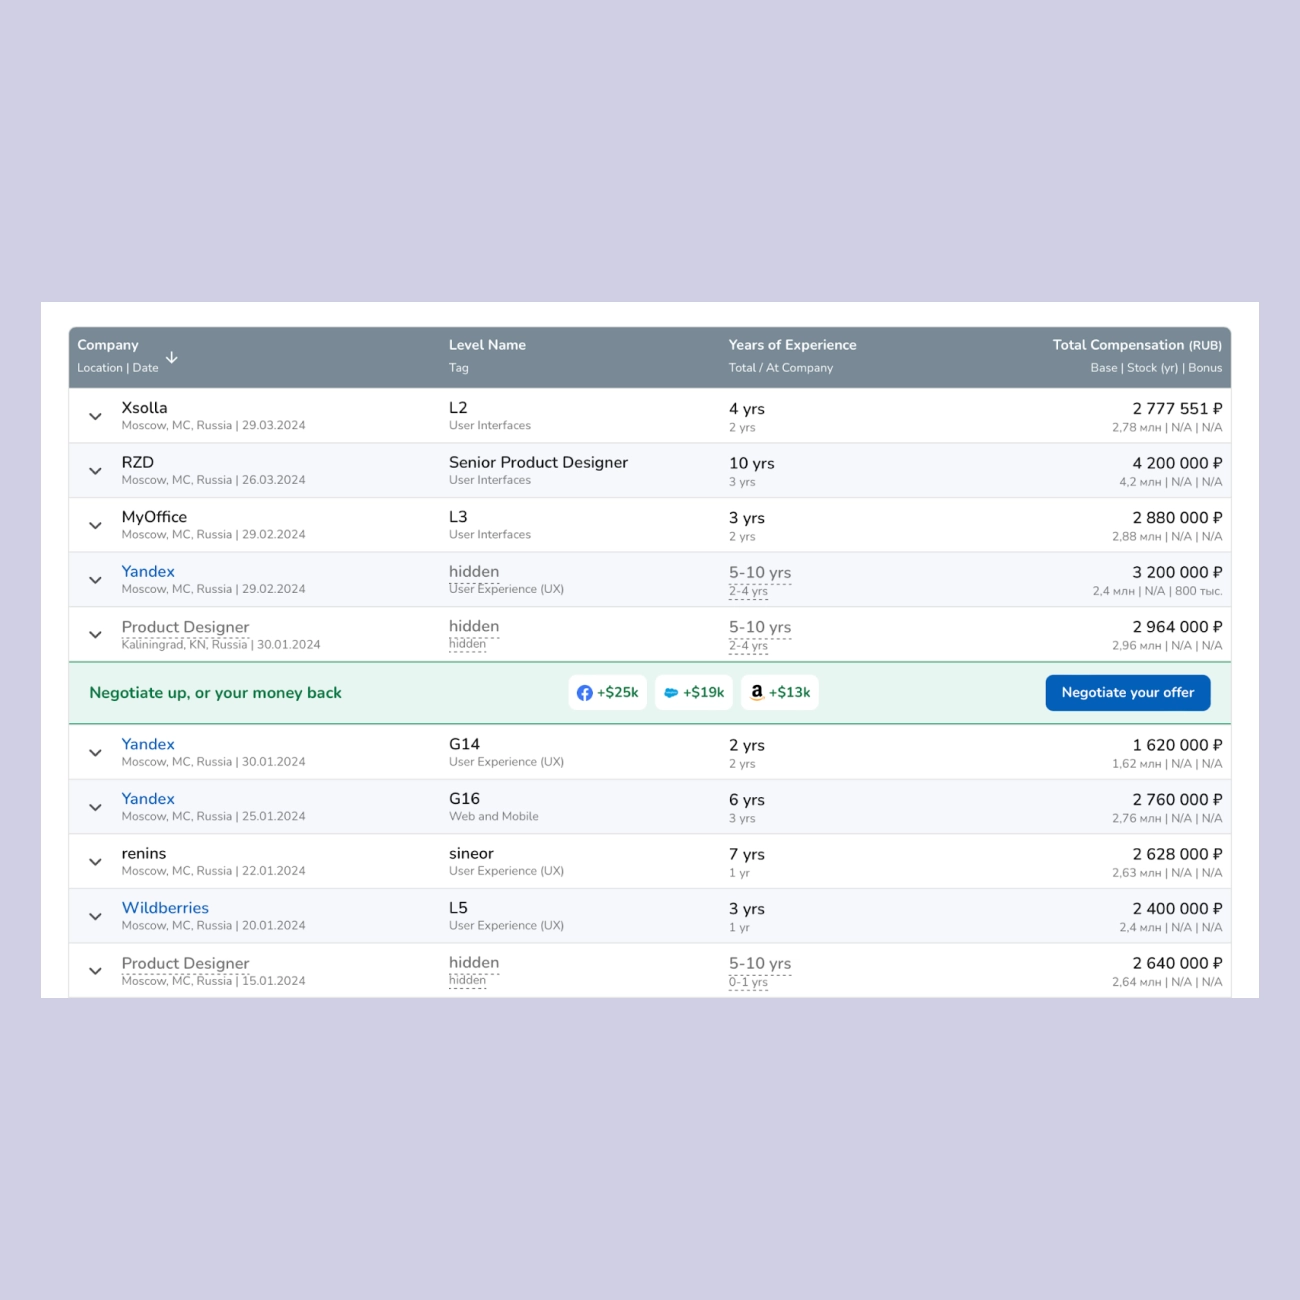Click the 10 yrs experience value
The height and width of the screenshot is (1300, 1300).
pos(752,463)
